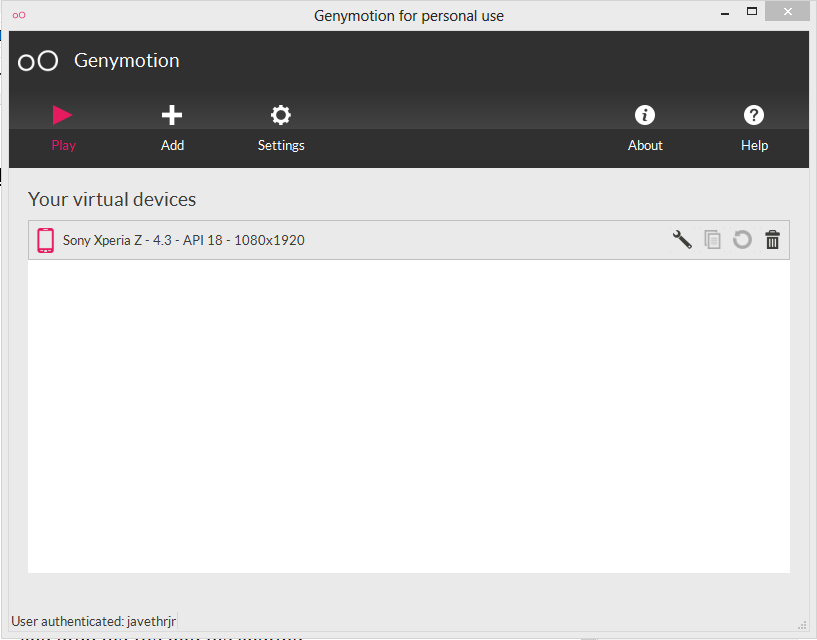Click the Settings label in toolbar
The height and width of the screenshot is (640, 817).
[281, 145]
